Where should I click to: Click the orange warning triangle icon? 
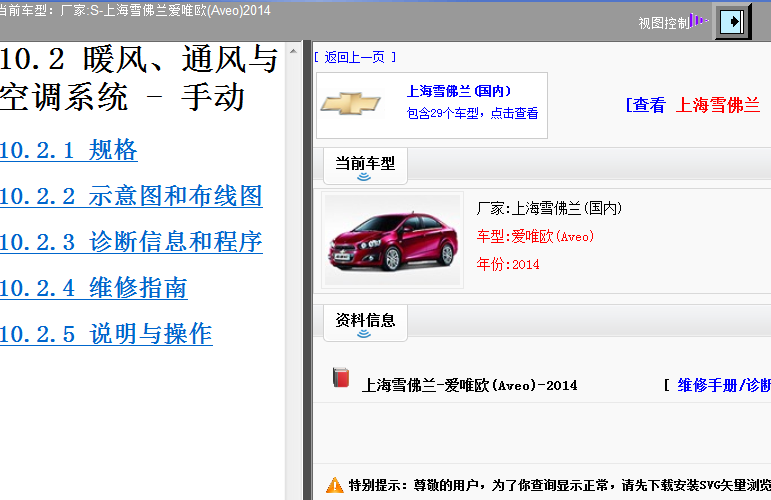click(x=335, y=485)
